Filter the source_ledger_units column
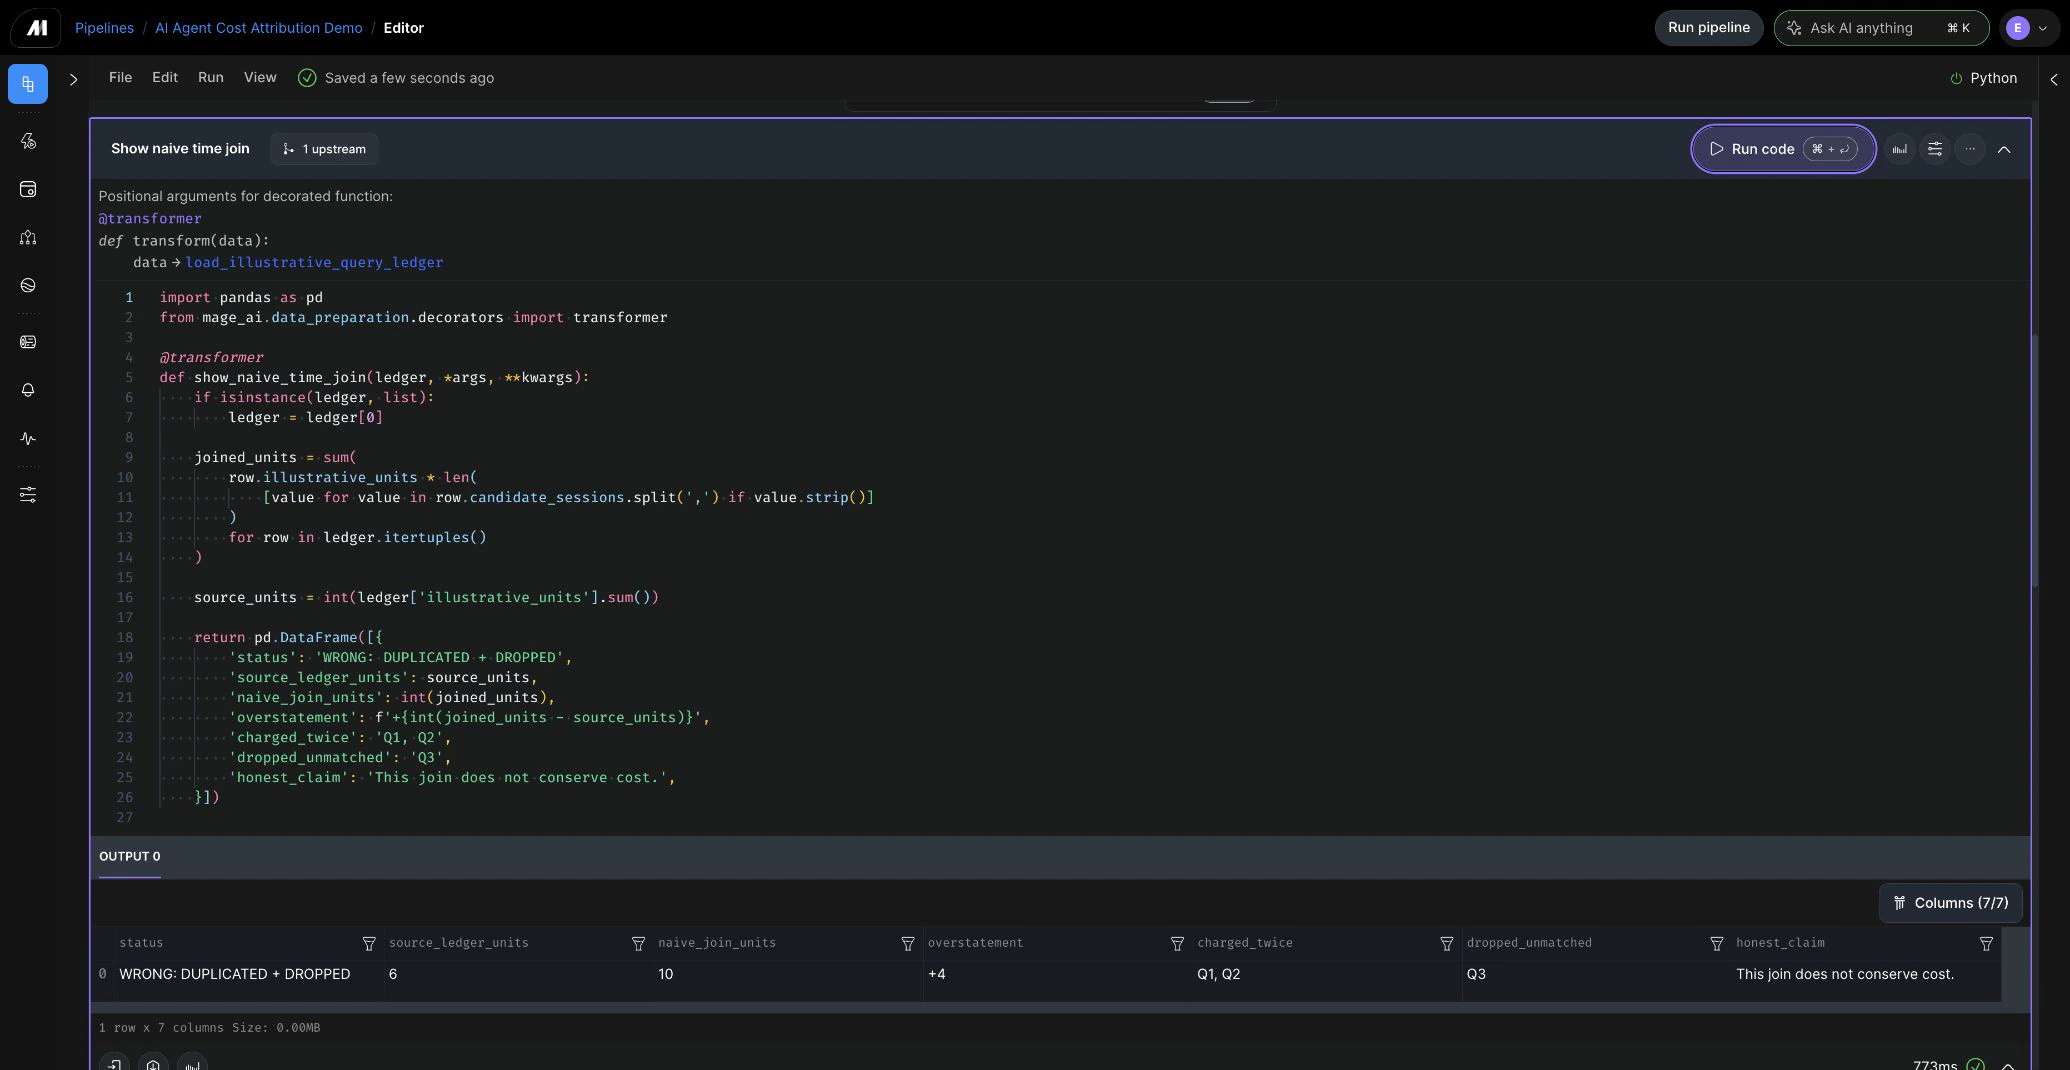 pyautogui.click(x=638, y=944)
